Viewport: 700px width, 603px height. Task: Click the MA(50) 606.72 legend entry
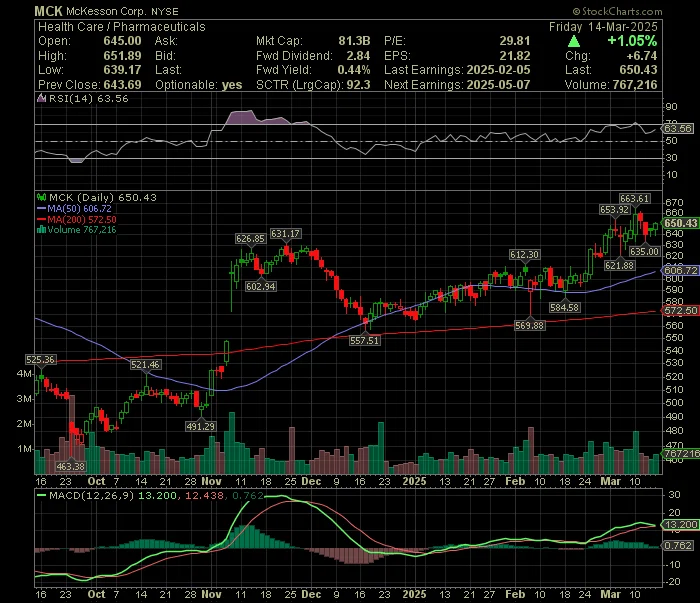click(79, 209)
